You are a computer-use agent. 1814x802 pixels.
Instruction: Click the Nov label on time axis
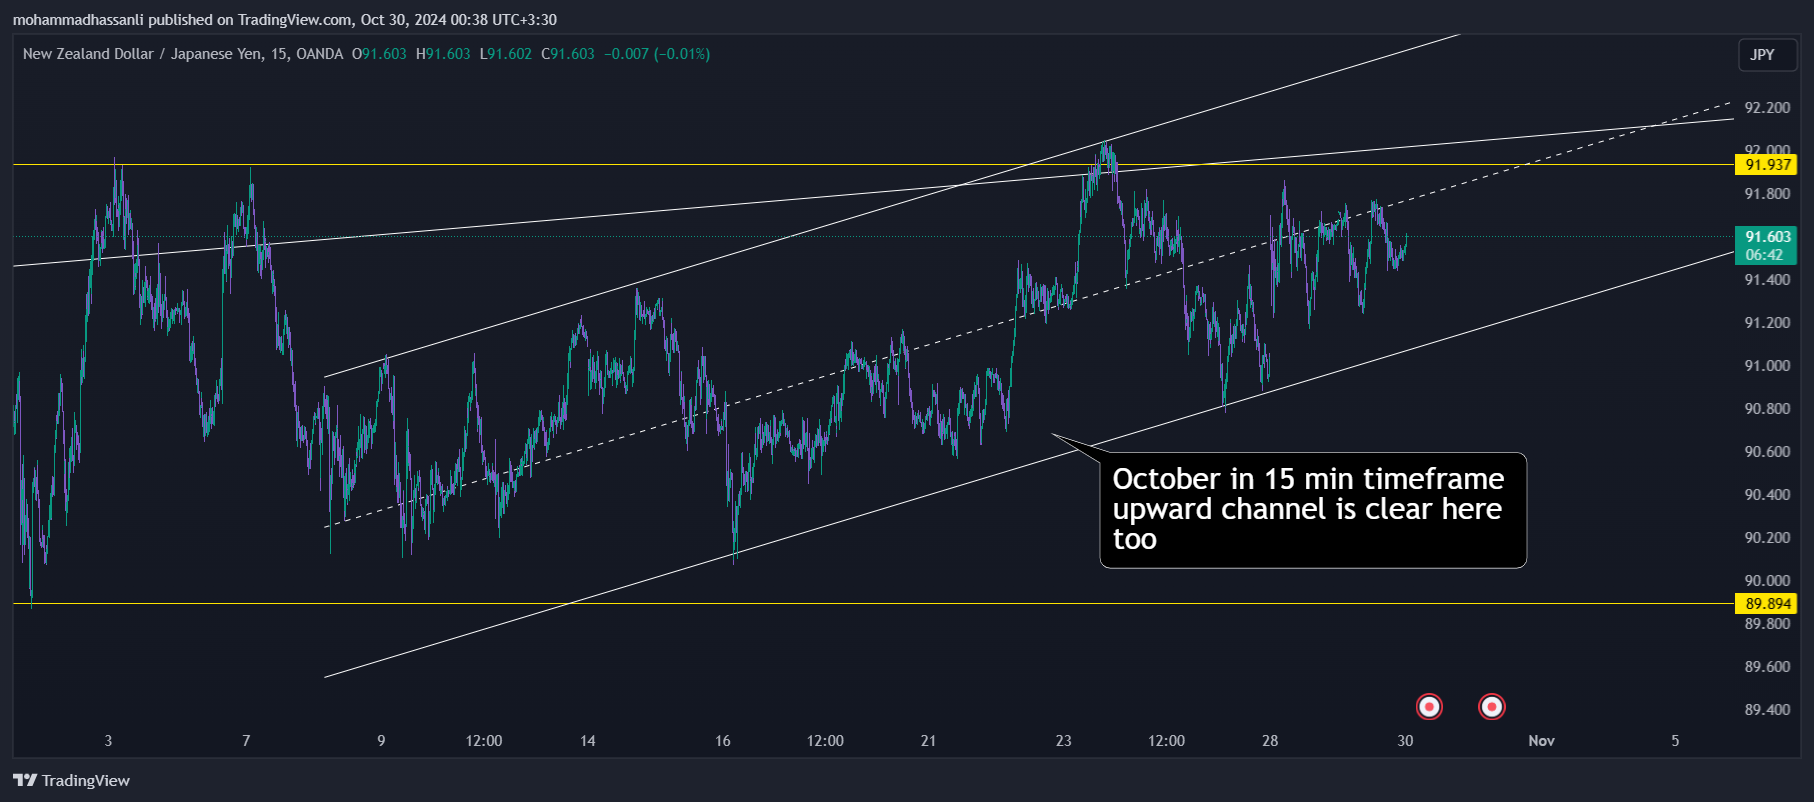pyautogui.click(x=1541, y=741)
